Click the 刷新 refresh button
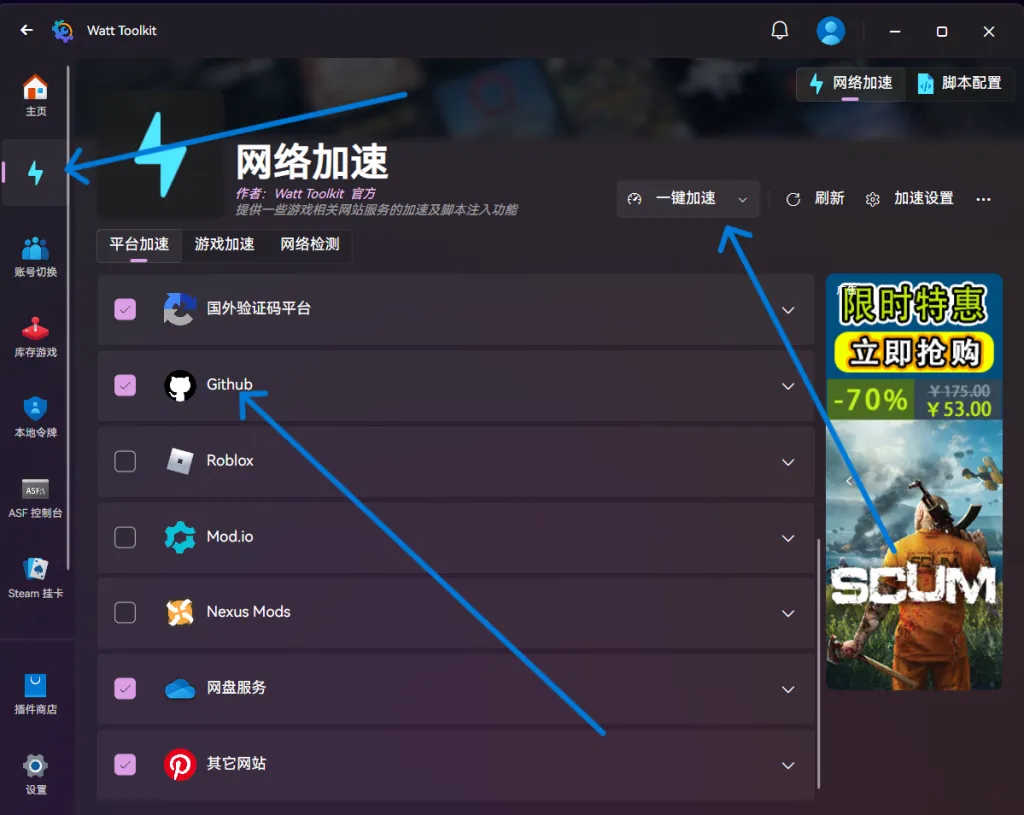This screenshot has width=1024, height=815. [815, 199]
